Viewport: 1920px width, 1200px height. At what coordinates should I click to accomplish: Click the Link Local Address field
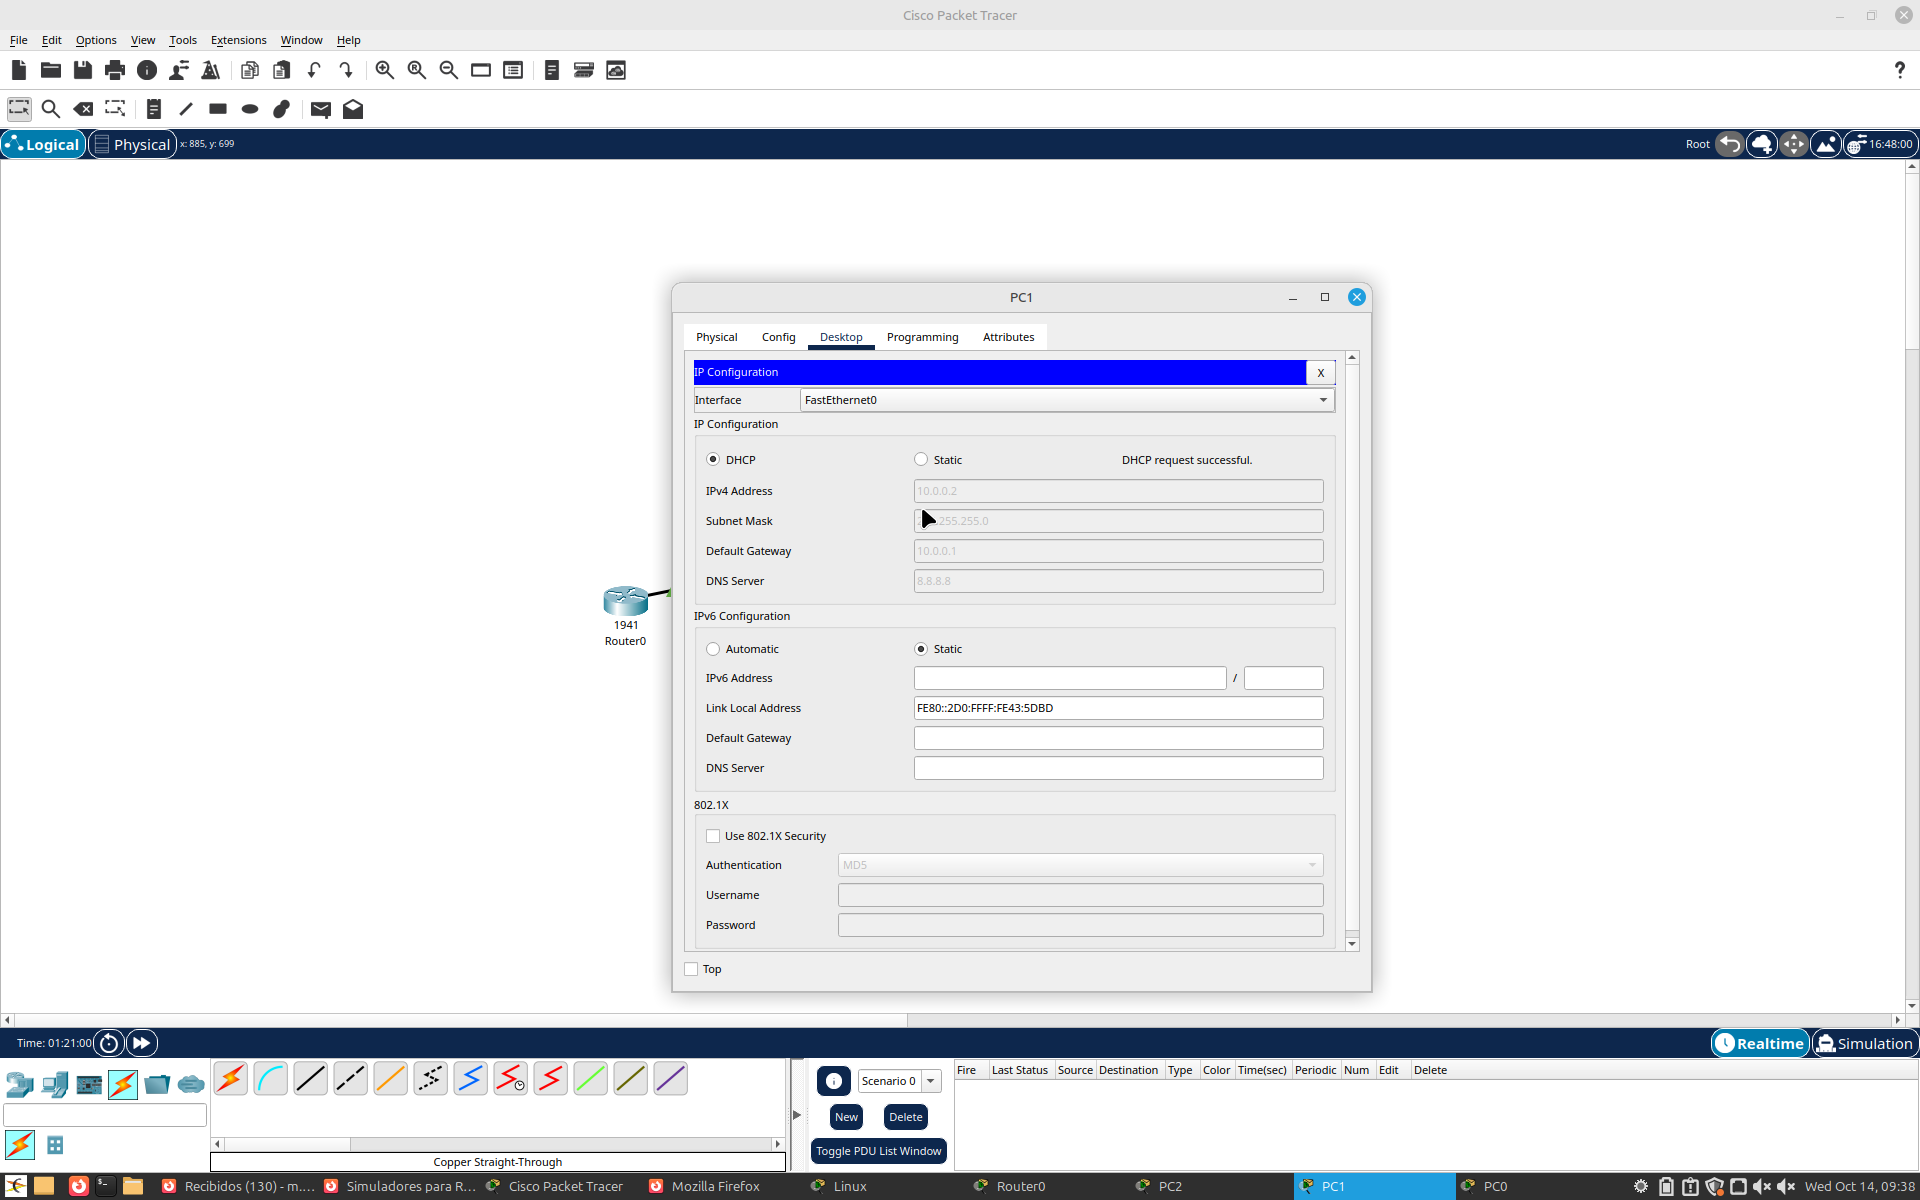click(1118, 708)
